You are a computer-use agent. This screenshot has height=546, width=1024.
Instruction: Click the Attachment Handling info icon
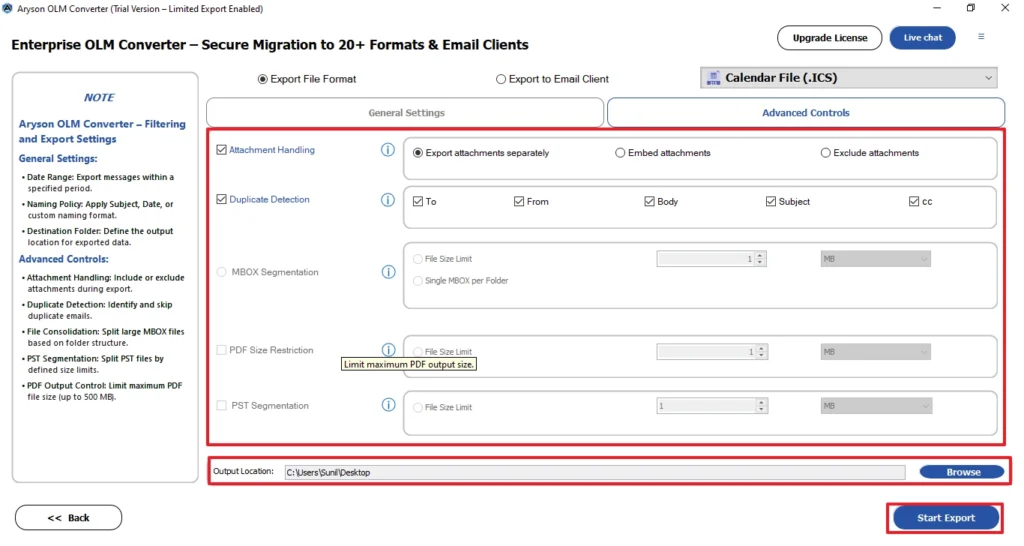(388, 150)
